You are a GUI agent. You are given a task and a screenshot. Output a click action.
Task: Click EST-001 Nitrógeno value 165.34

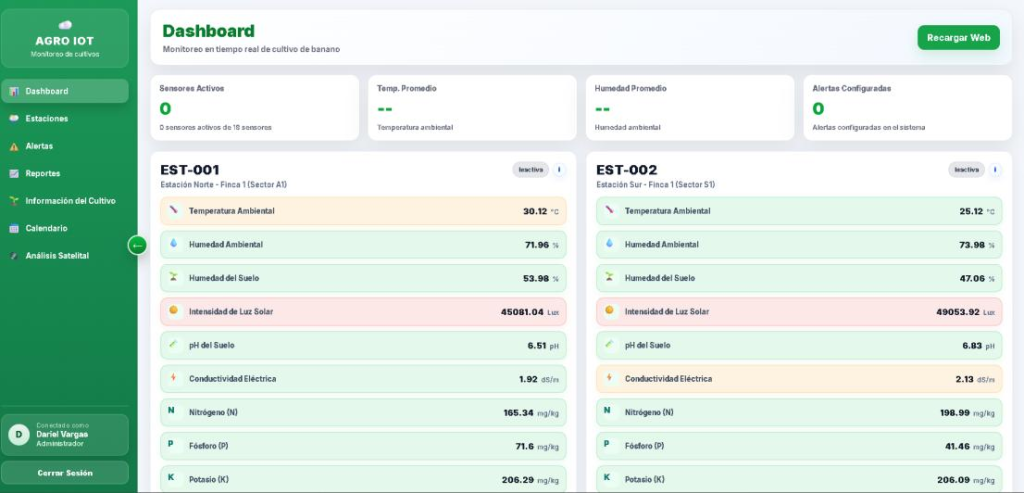(x=519, y=413)
